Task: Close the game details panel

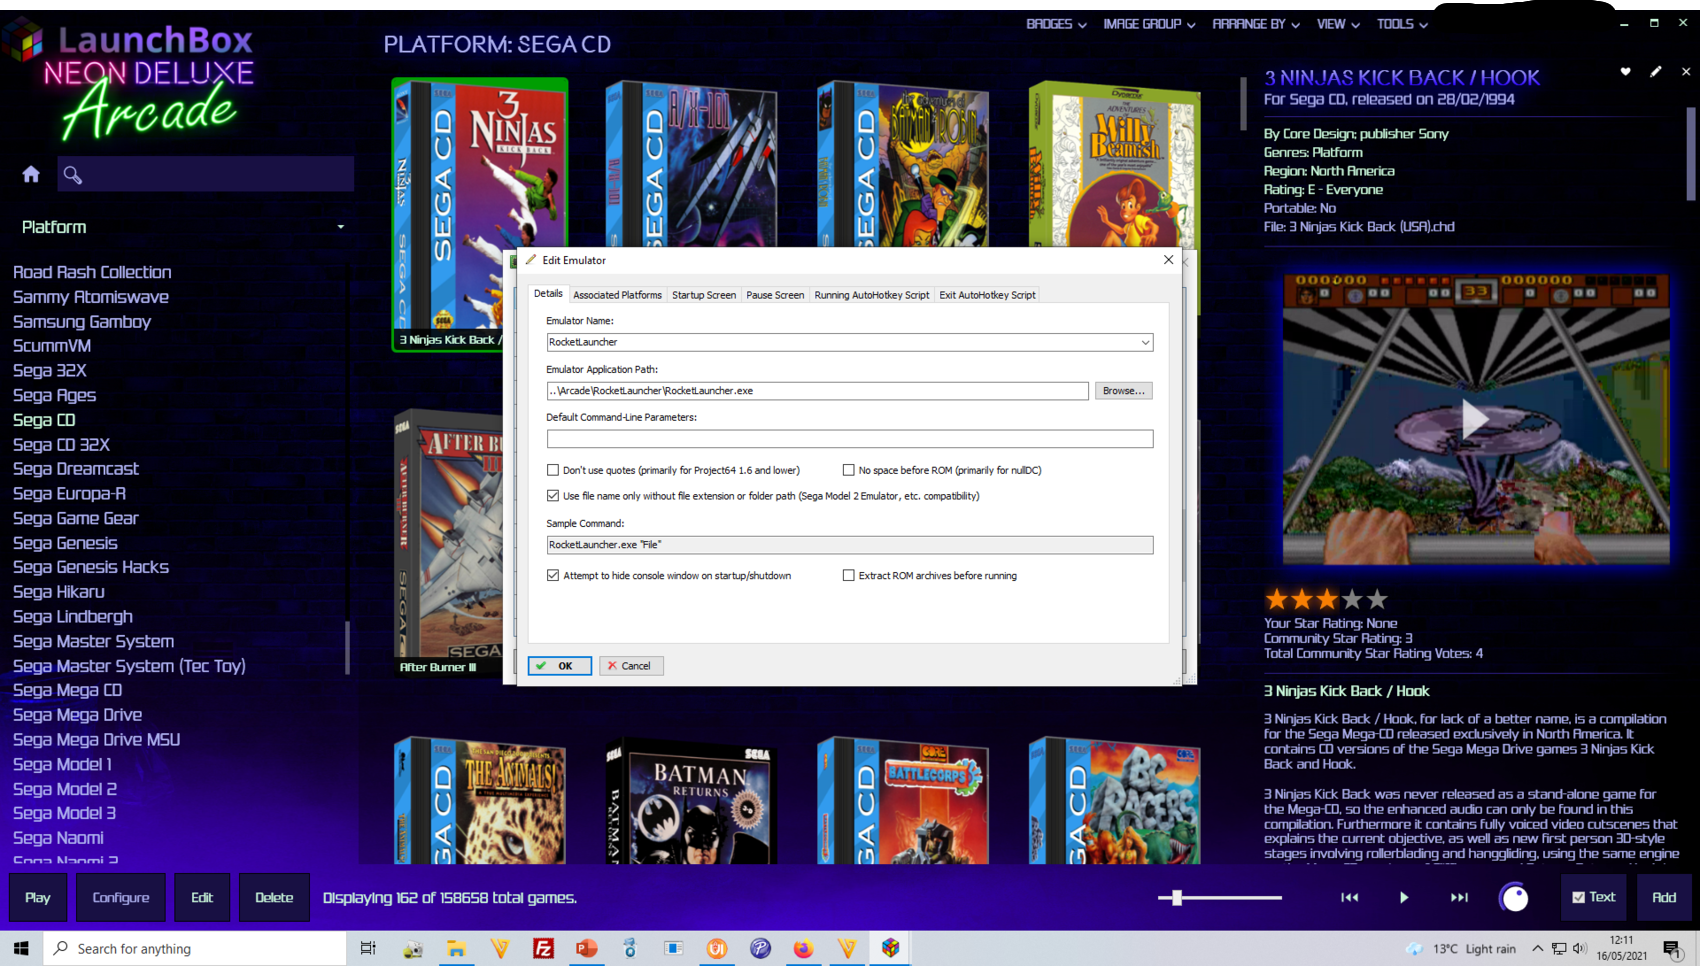Action: (1686, 72)
